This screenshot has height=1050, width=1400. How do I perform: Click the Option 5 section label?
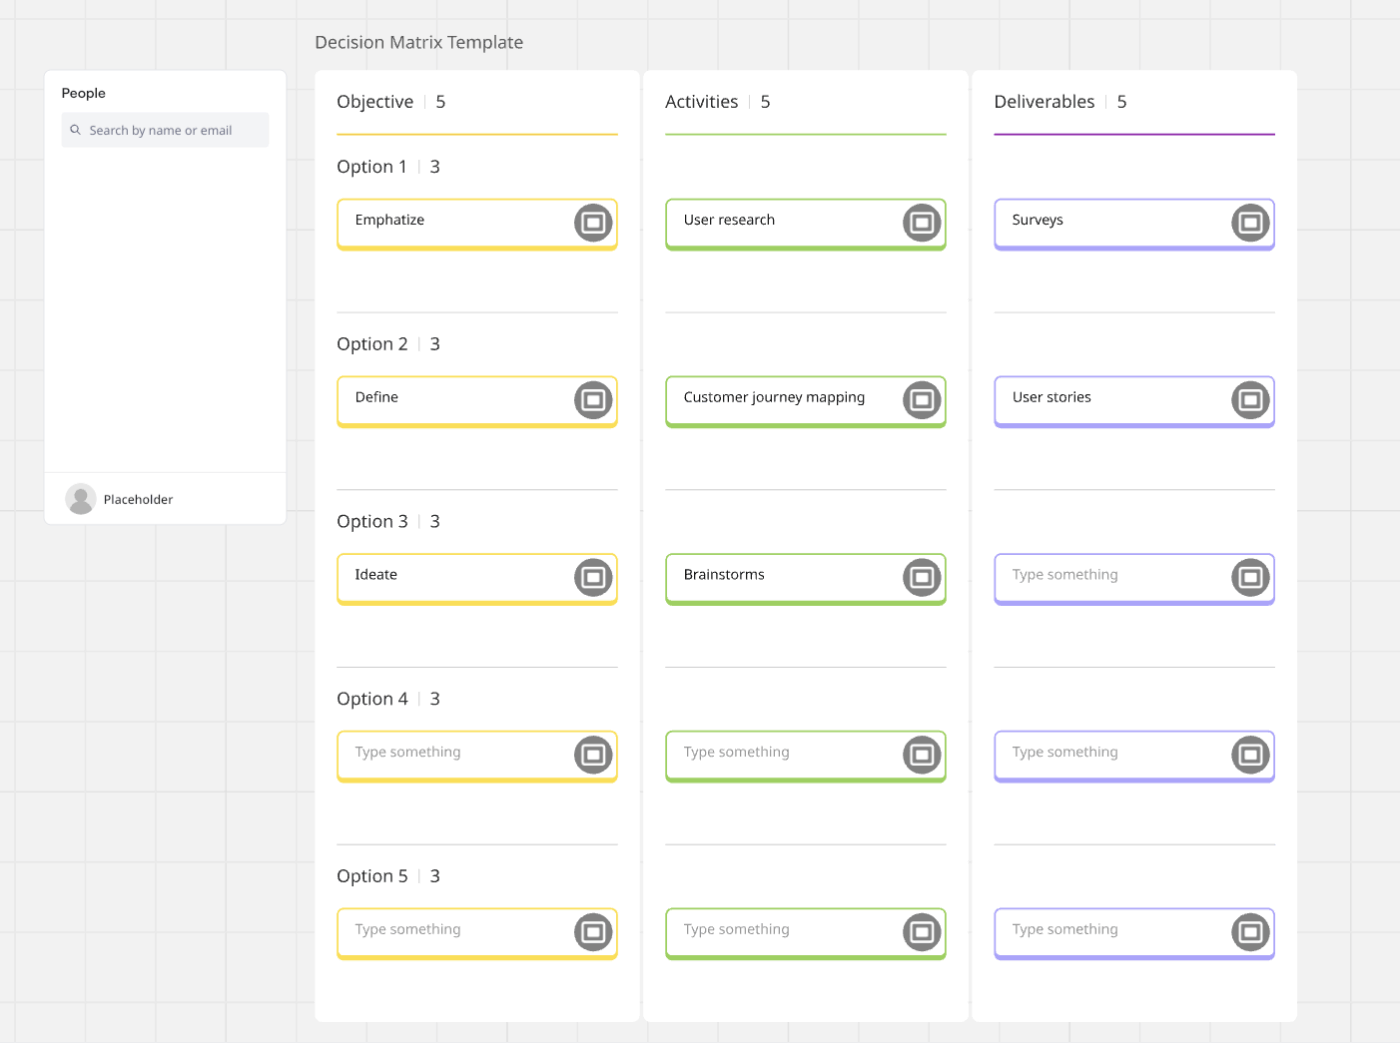pyautogui.click(x=372, y=875)
